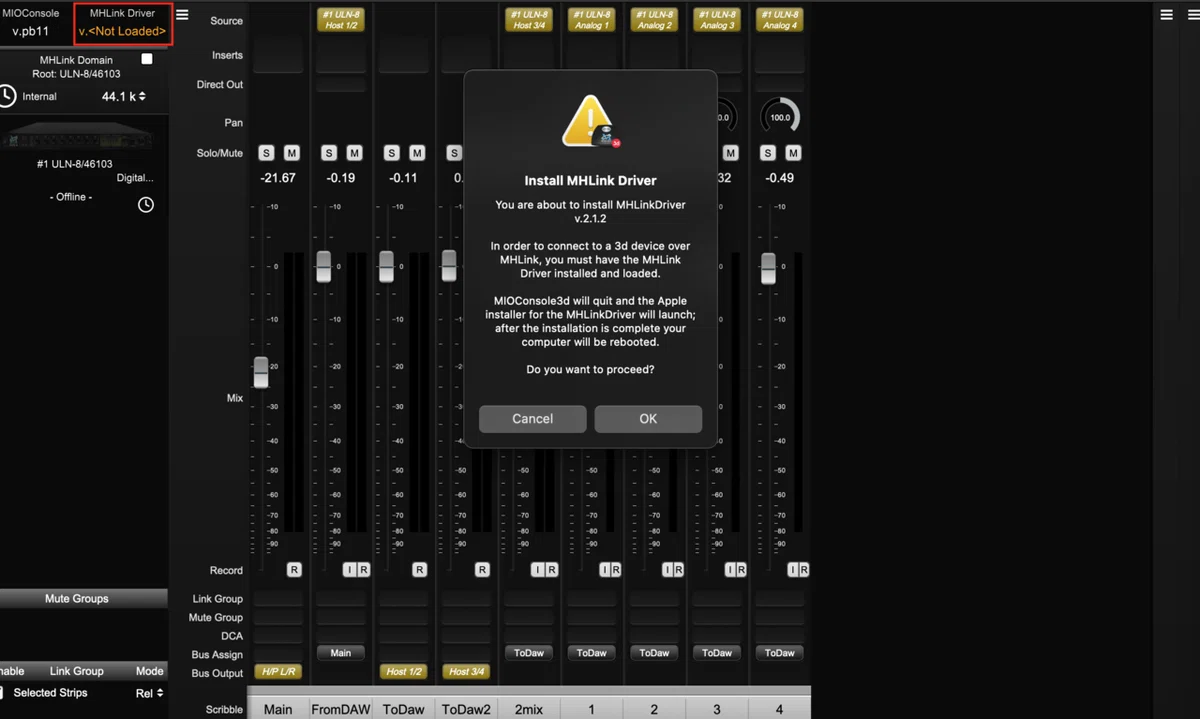The width and height of the screenshot is (1200, 719).
Task: Enable input monitor I on FromDAW strip
Action: (x=349, y=570)
